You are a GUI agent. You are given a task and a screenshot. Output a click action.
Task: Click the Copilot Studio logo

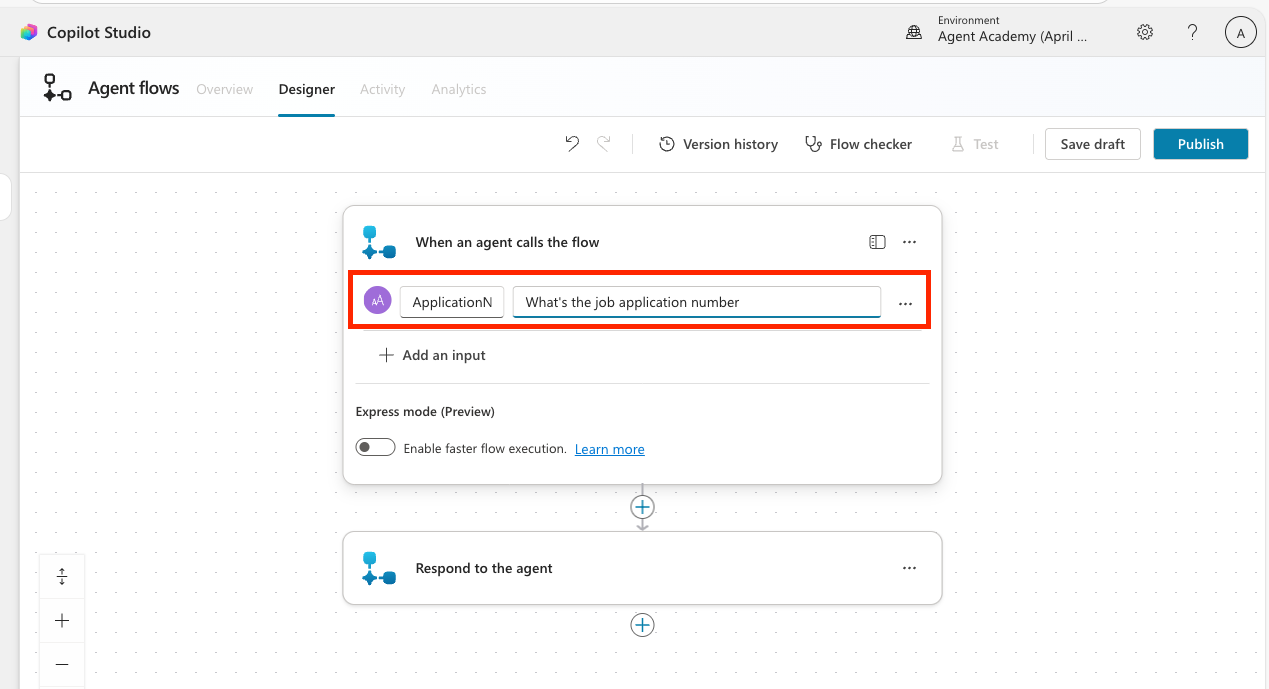(x=29, y=32)
